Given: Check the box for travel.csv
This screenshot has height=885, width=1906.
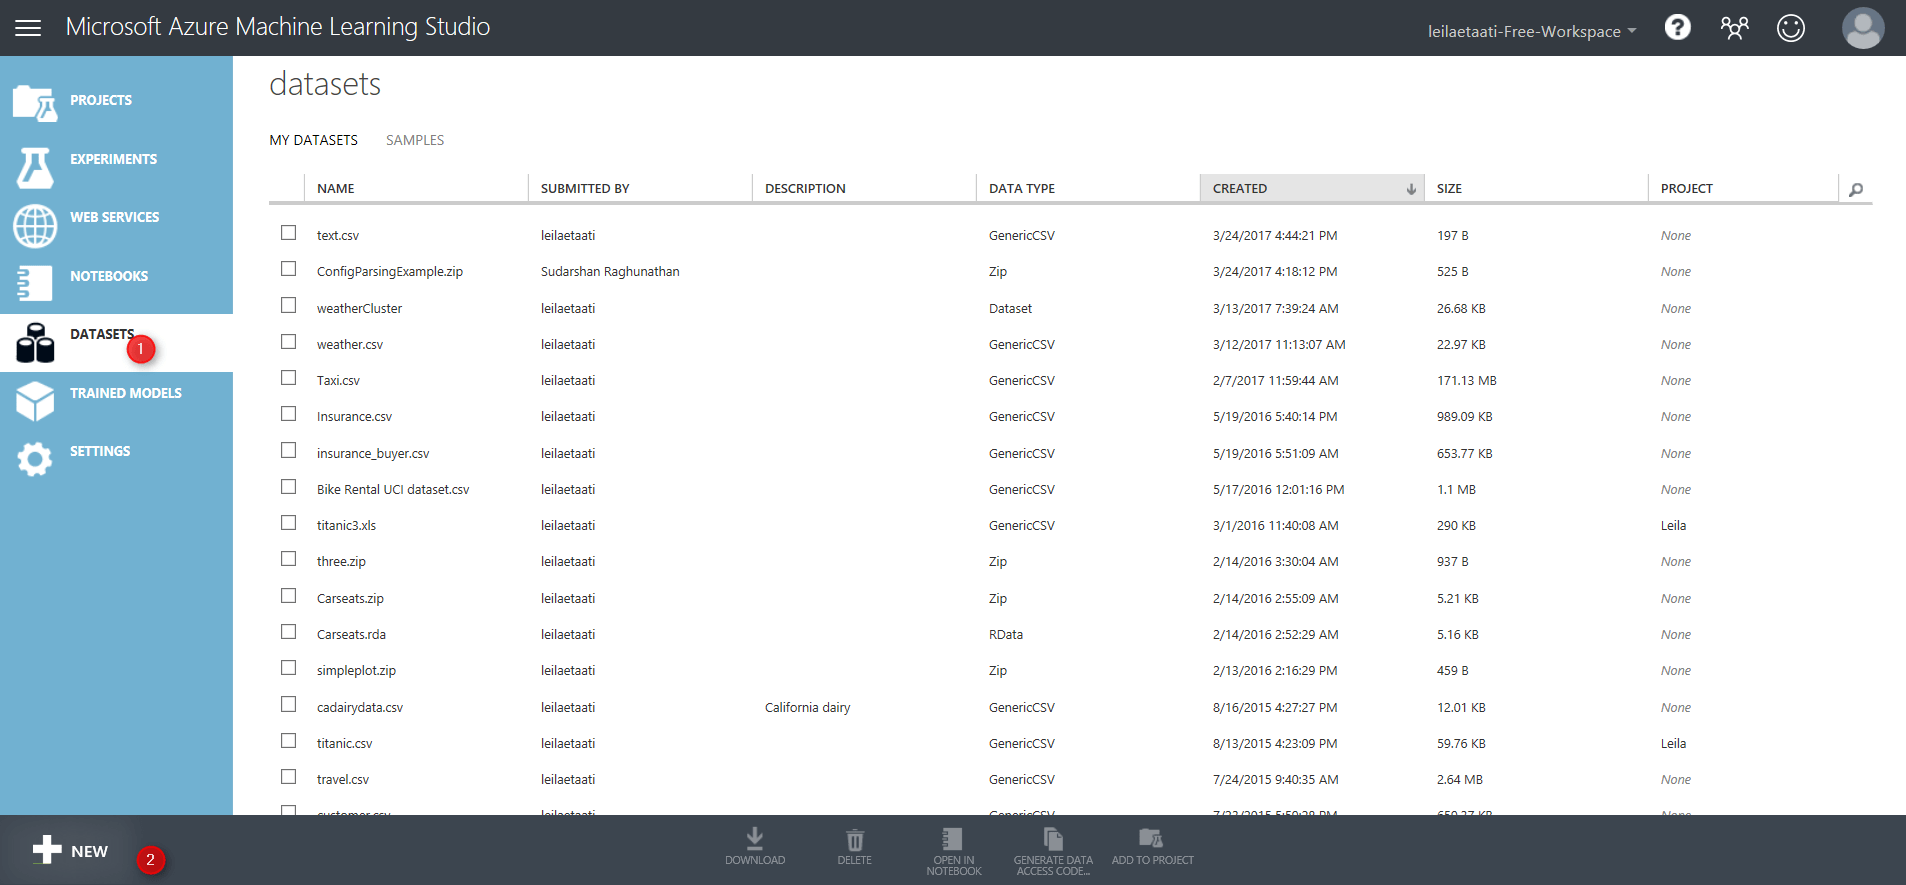Looking at the screenshot, I should click(x=289, y=776).
